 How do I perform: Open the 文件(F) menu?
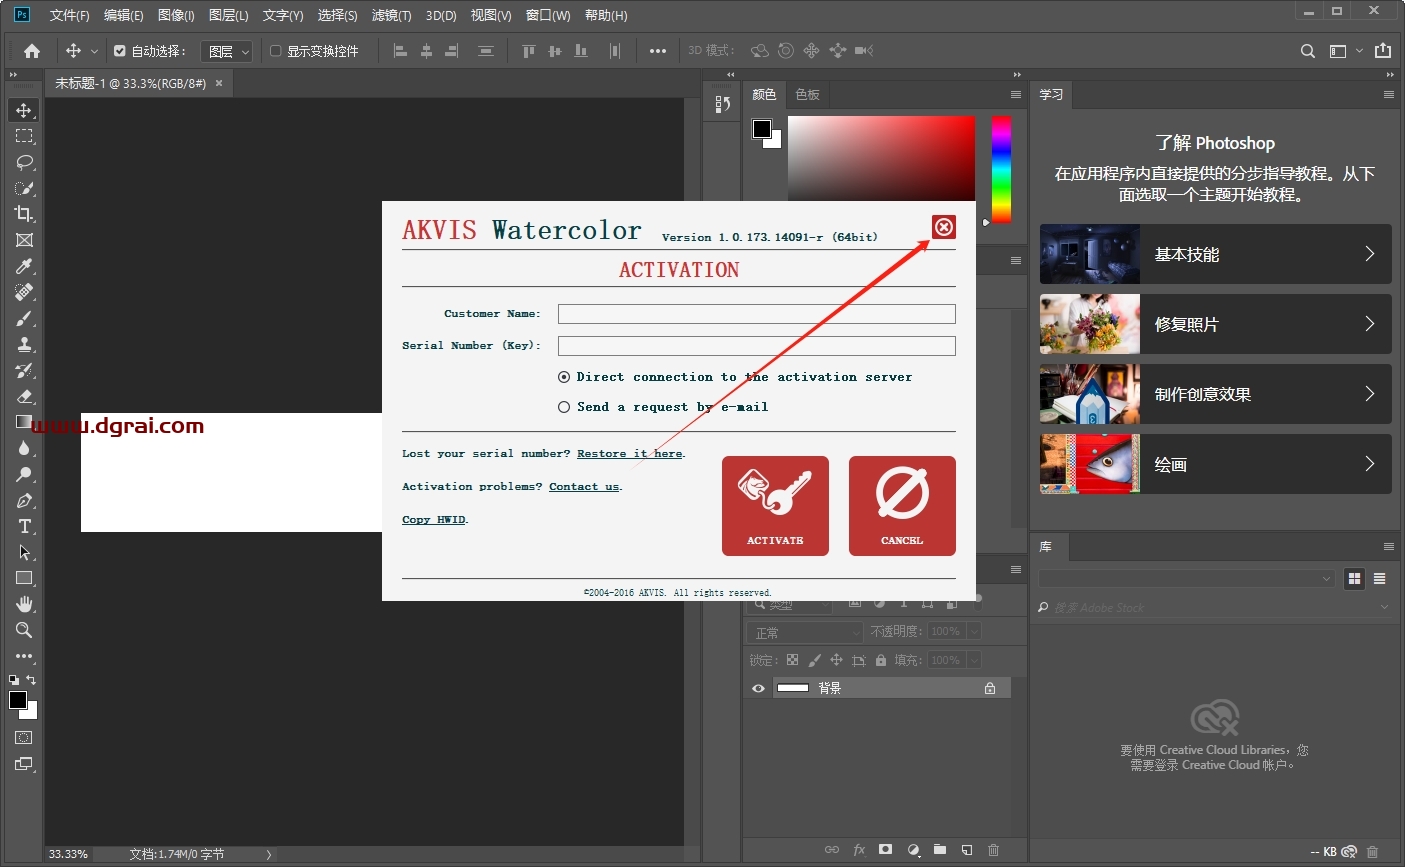[69, 15]
